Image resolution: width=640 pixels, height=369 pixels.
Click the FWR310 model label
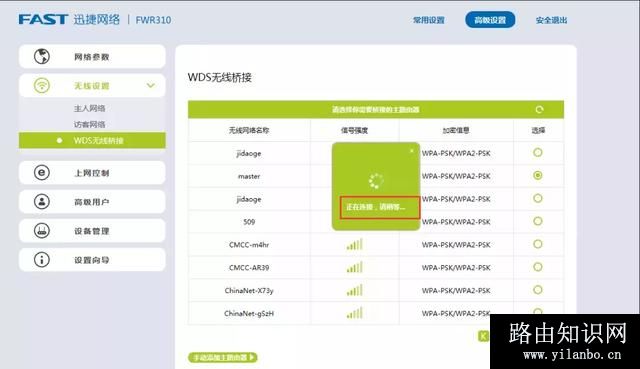point(153,20)
